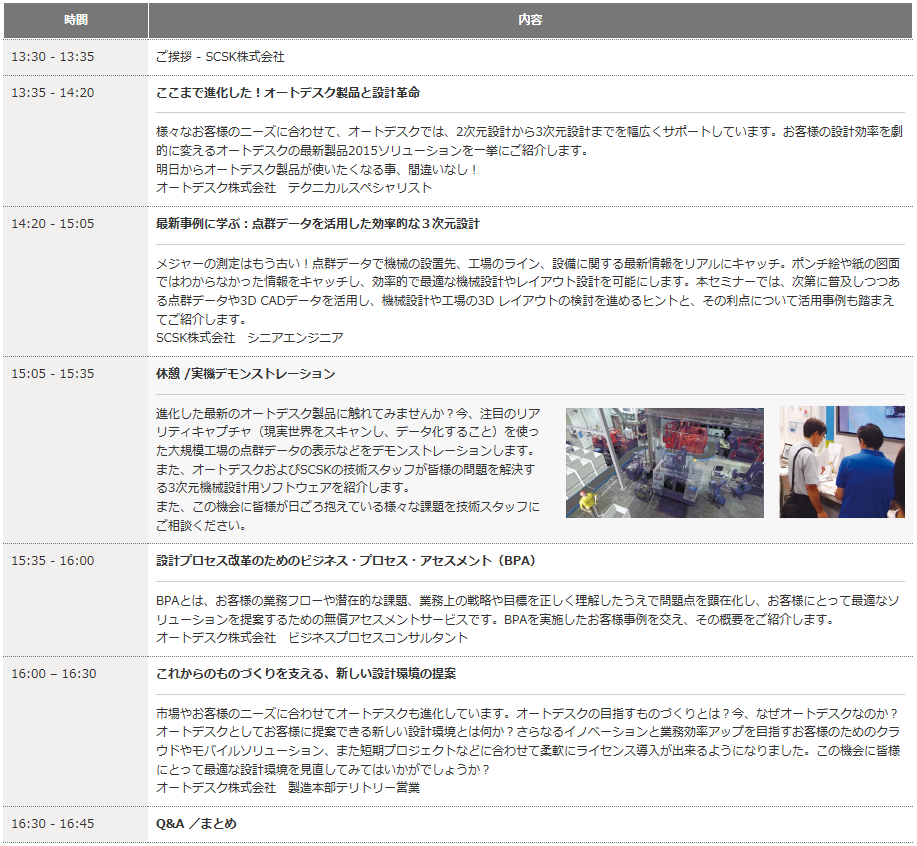Select the 15:35 - 16:00 time slot

tap(53, 560)
